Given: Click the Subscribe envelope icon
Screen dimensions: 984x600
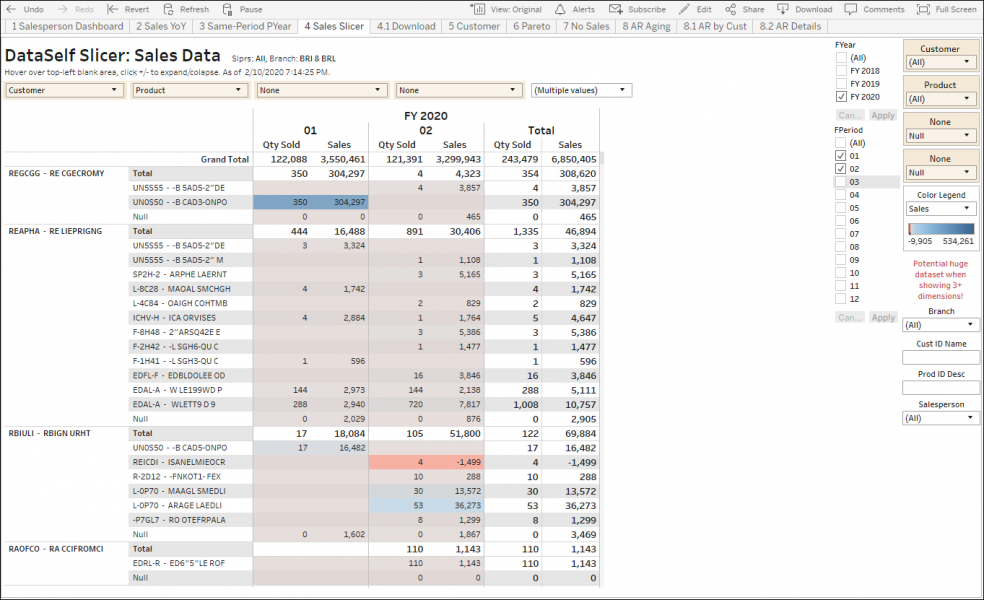Looking at the screenshot, I should coord(616,9).
